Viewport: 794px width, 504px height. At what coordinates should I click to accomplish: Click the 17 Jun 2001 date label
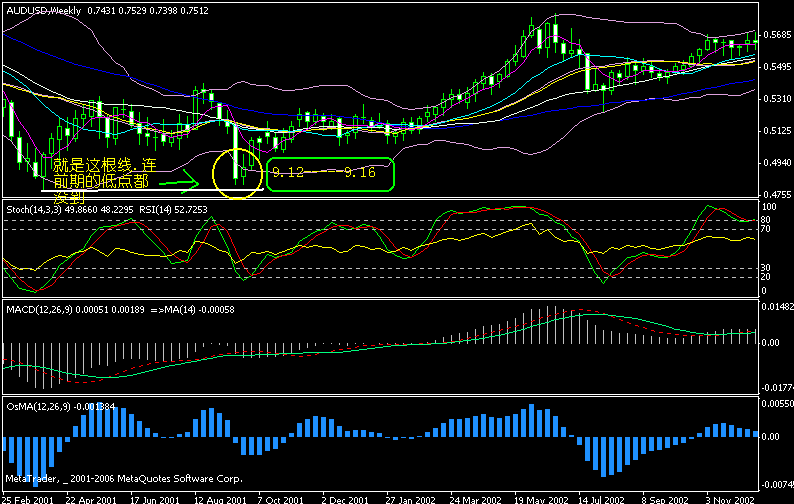155,500
